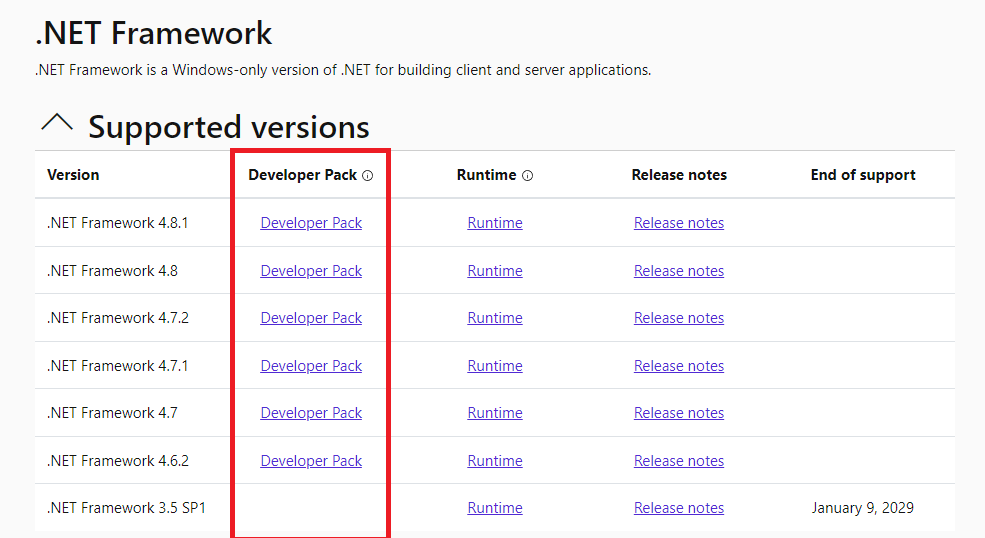Click the Runtime column header text
This screenshot has height=538, width=985.
487,175
